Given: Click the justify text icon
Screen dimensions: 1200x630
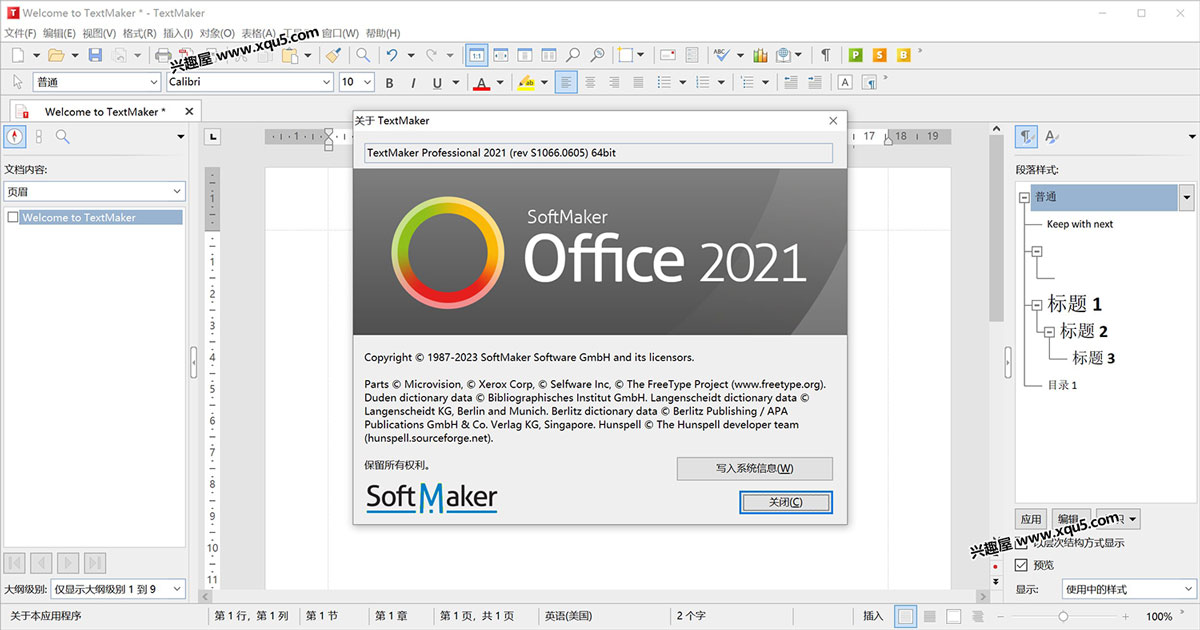Looking at the screenshot, I should pyautogui.click(x=637, y=82).
